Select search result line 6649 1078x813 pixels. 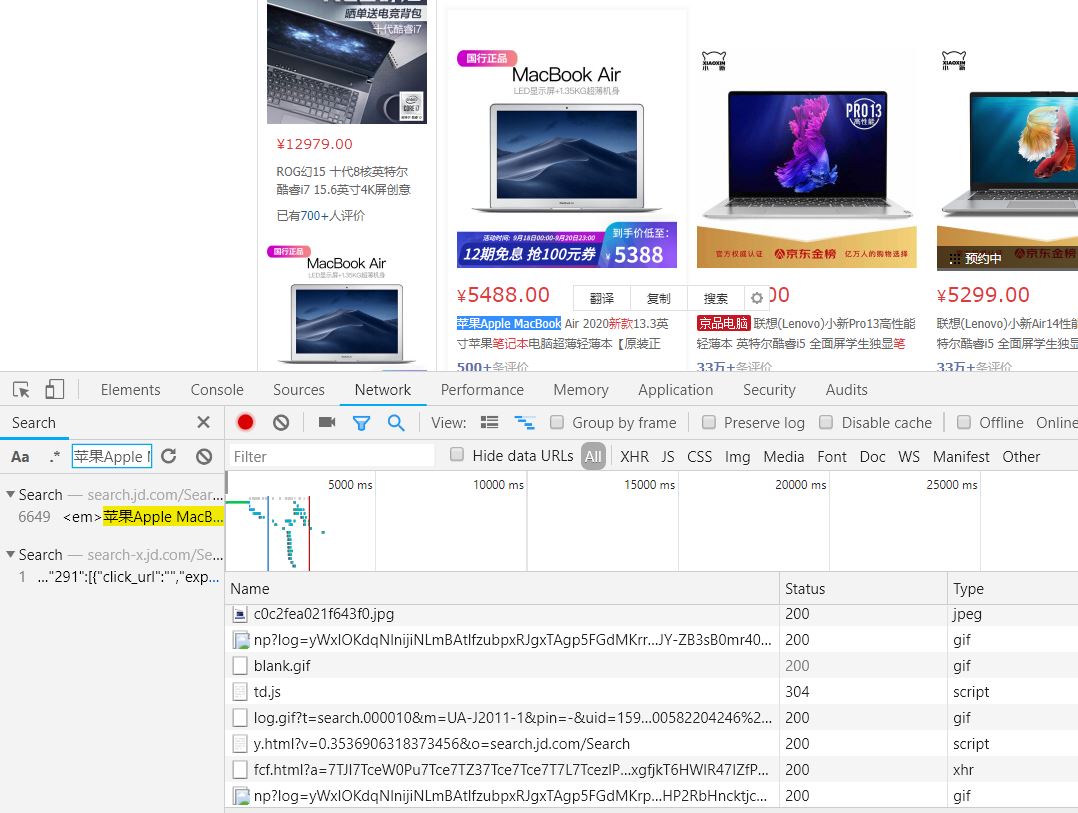(112, 516)
